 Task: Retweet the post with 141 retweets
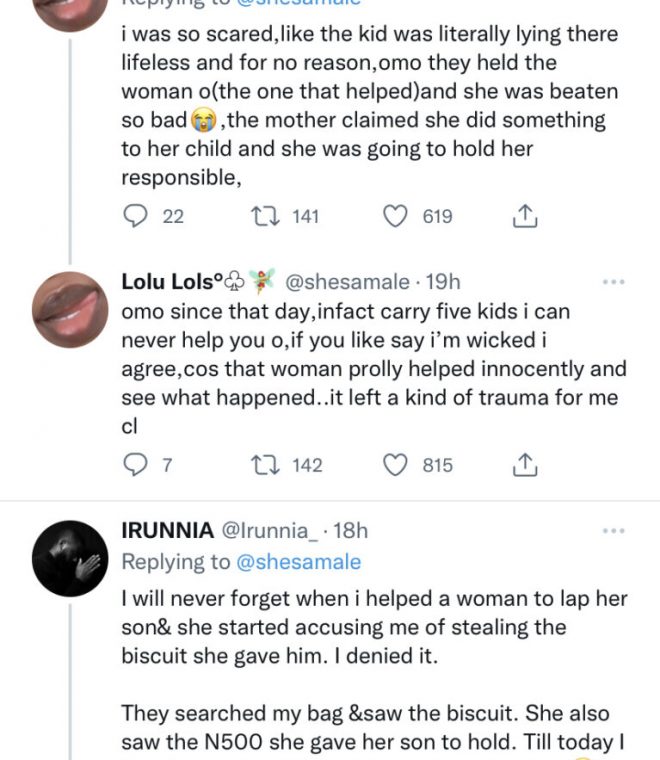pyautogui.click(x=258, y=216)
